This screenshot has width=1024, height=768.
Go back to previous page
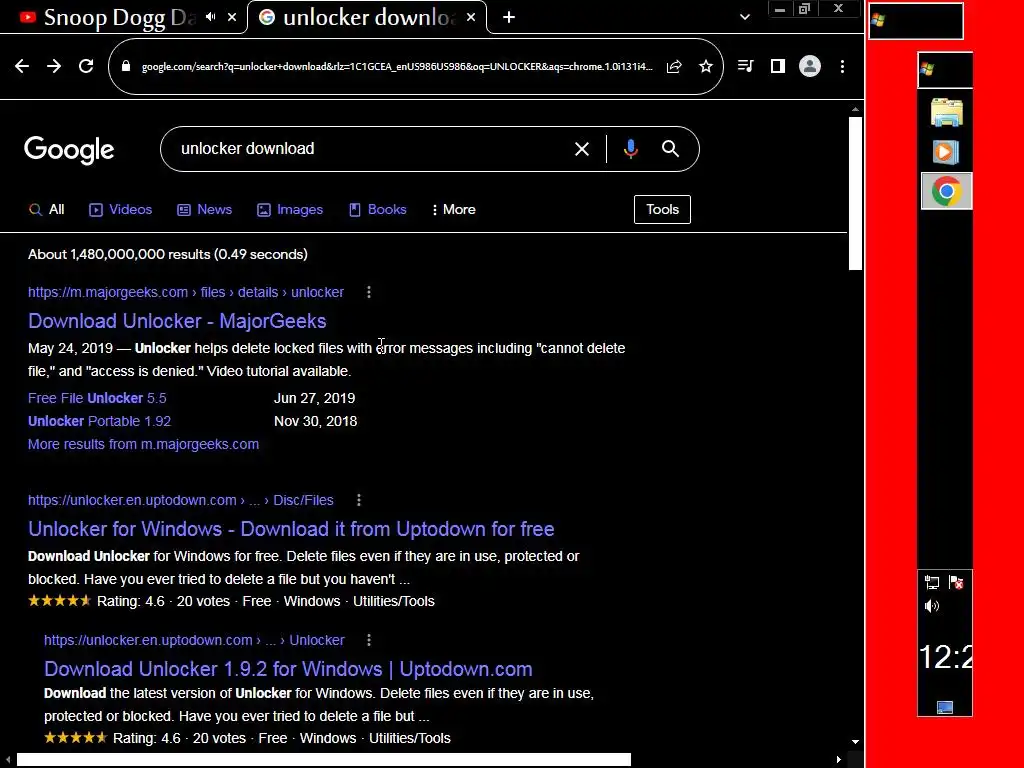[22, 66]
